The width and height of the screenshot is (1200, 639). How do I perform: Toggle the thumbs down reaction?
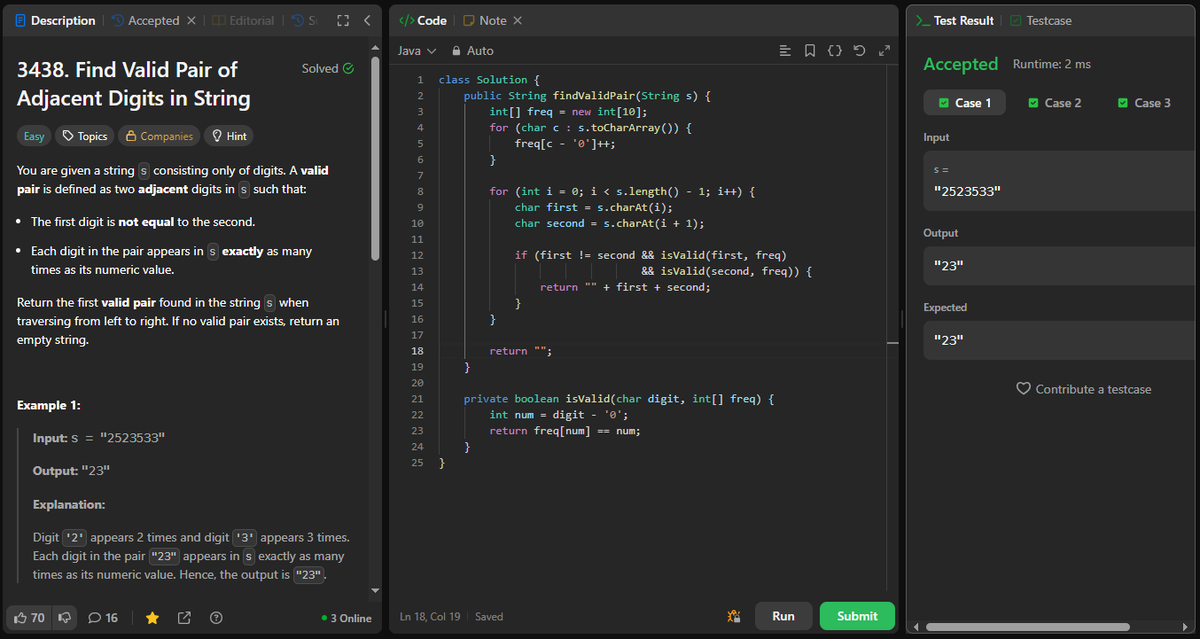tap(64, 617)
